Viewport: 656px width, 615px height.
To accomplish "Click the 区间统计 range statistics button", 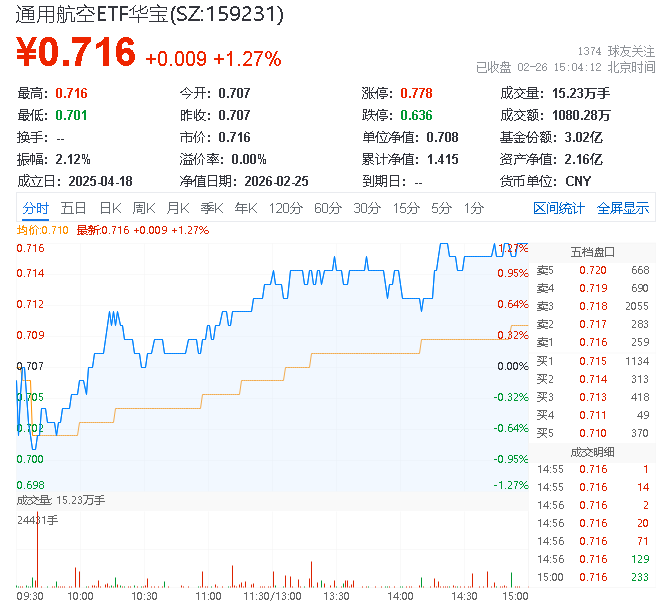I will (559, 208).
